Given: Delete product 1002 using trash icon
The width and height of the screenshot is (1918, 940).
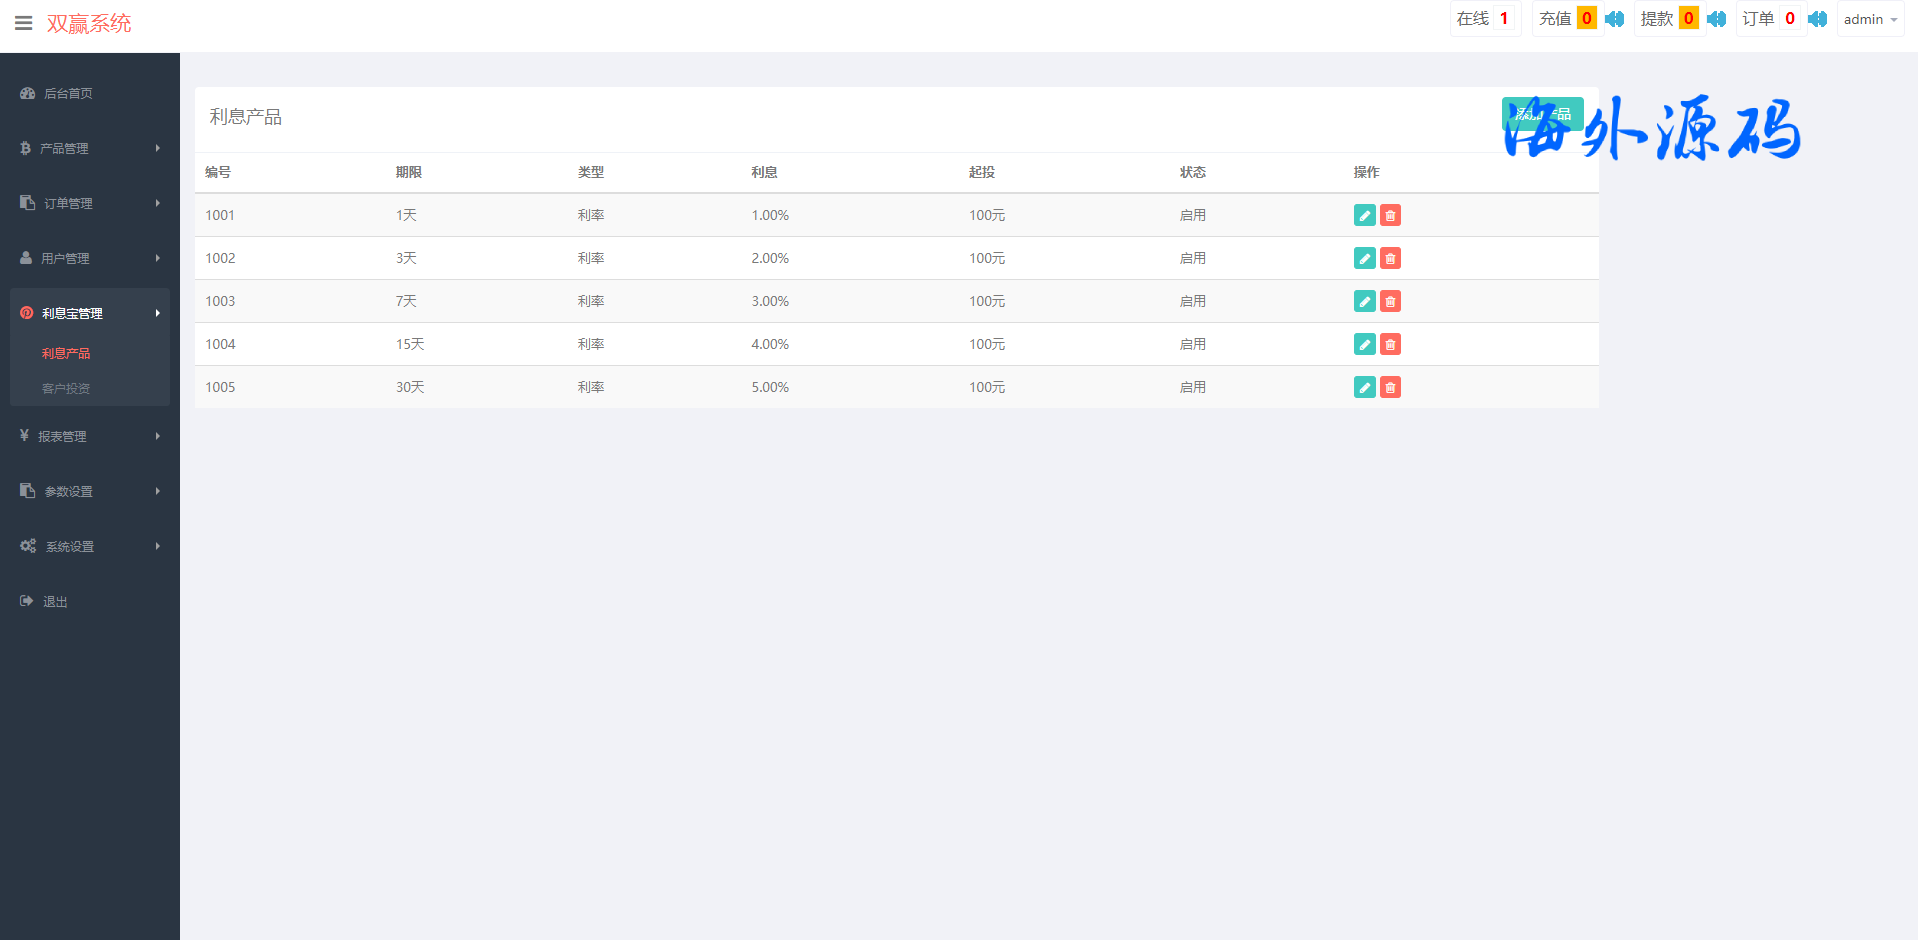Looking at the screenshot, I should (x=1390, y=258).
